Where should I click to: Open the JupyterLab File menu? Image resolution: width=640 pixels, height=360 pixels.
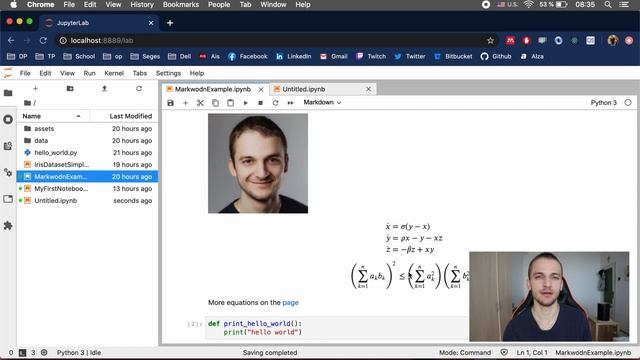coord(25,73)
